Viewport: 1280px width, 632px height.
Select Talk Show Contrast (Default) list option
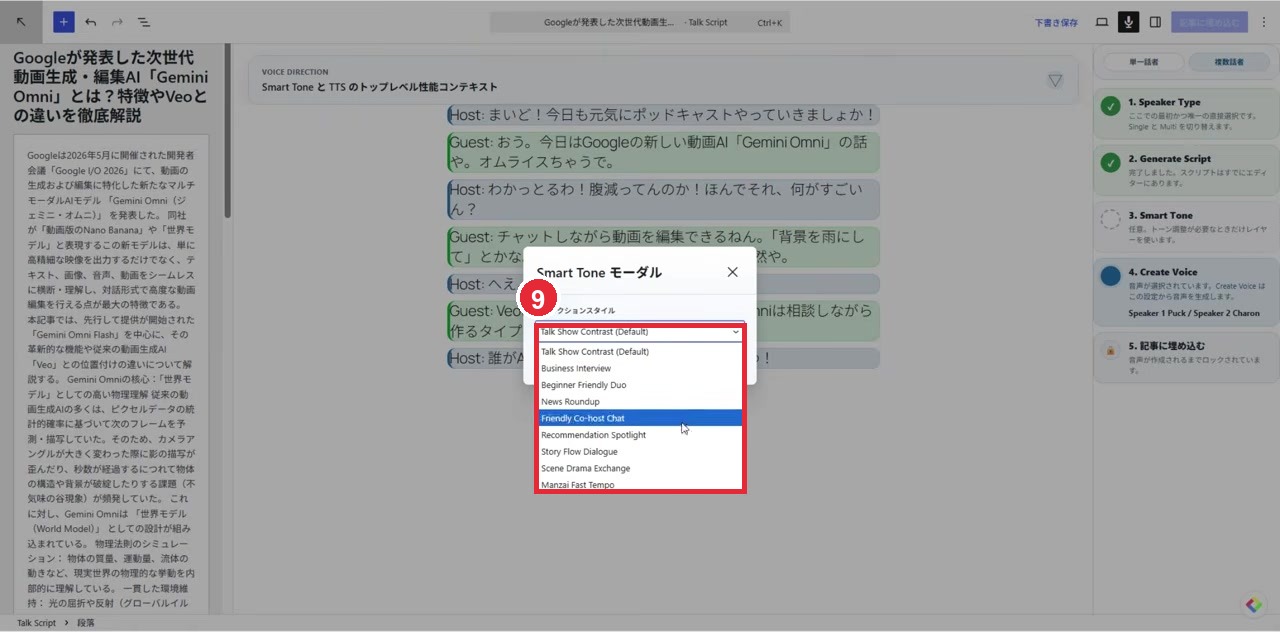coord(640,351)
